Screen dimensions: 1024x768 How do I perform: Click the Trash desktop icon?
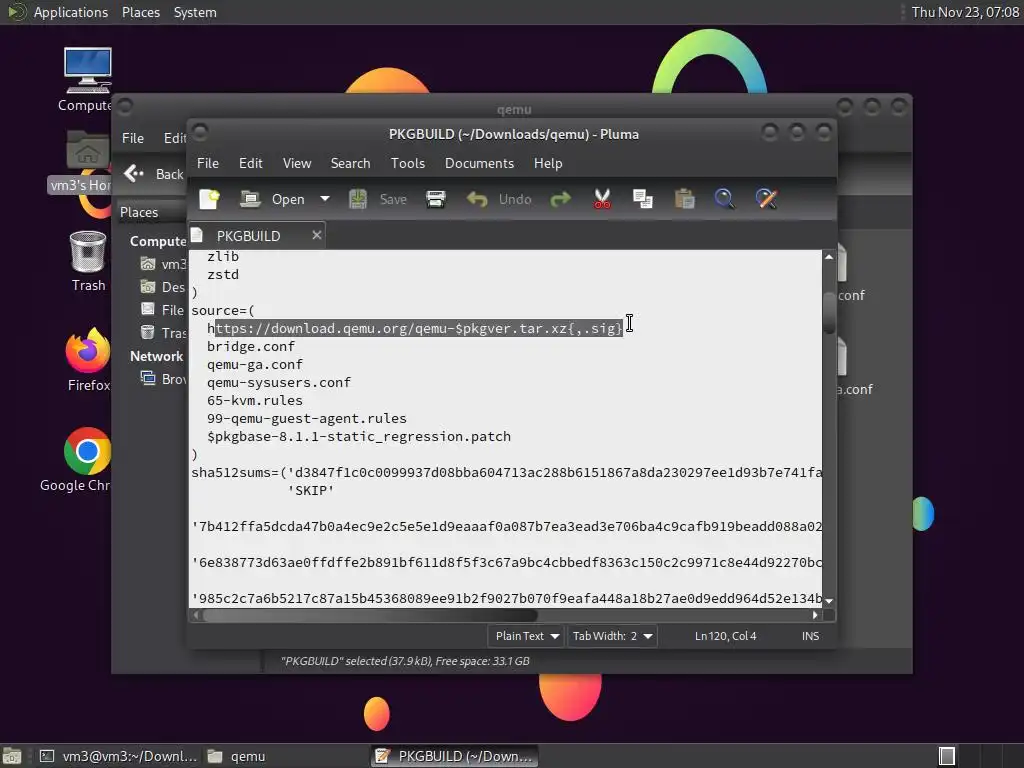[88, 261]
